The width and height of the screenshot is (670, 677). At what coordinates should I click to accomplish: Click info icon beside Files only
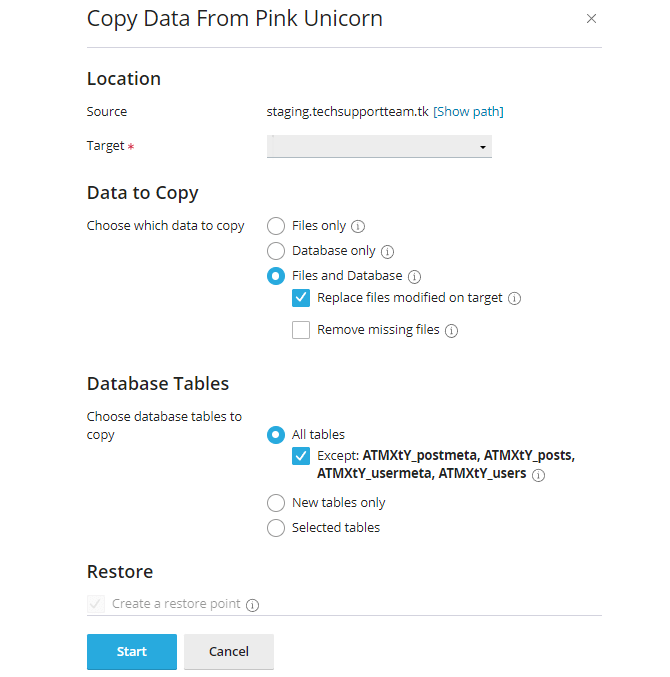(x=358, y=226)
